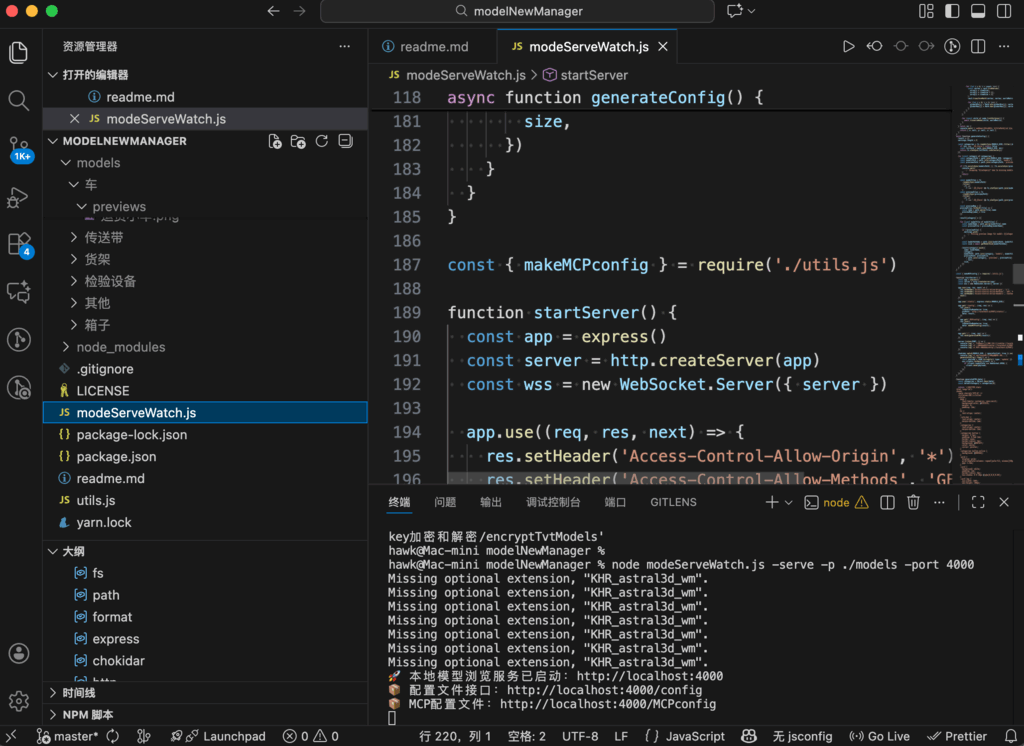The height and width of the screenshot is (746, 1024).
Task: Maximize the terminal panel size
Action: coord(978,502)
